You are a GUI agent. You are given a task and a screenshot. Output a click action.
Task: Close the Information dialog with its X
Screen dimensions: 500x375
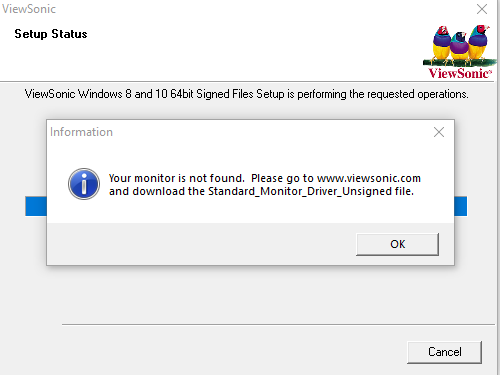click(439, 132)
